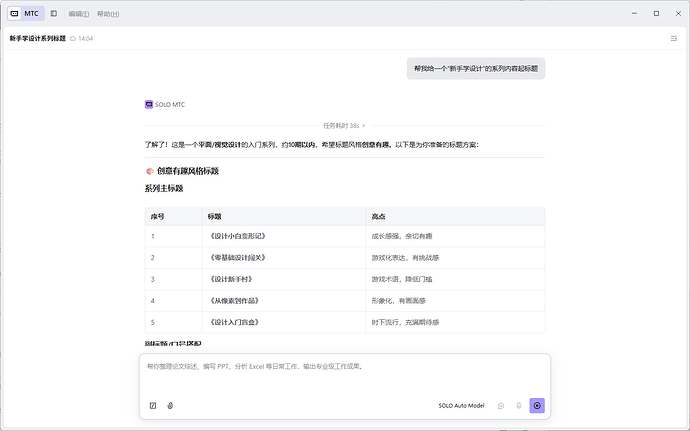690x431 pixels.
Task: Activate the microphone voice input icon
Action: (x=519, y=405)
